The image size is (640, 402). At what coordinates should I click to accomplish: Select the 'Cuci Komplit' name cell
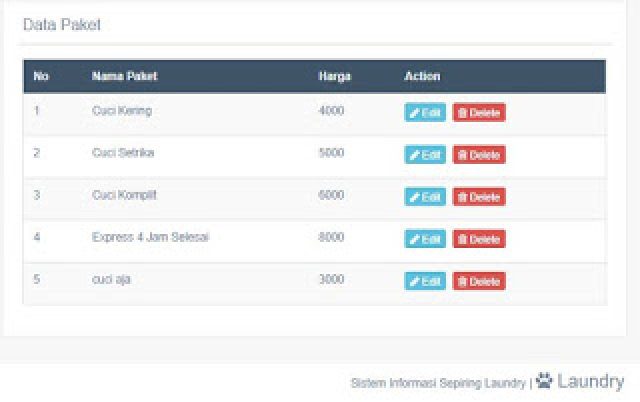pos(124,195)
